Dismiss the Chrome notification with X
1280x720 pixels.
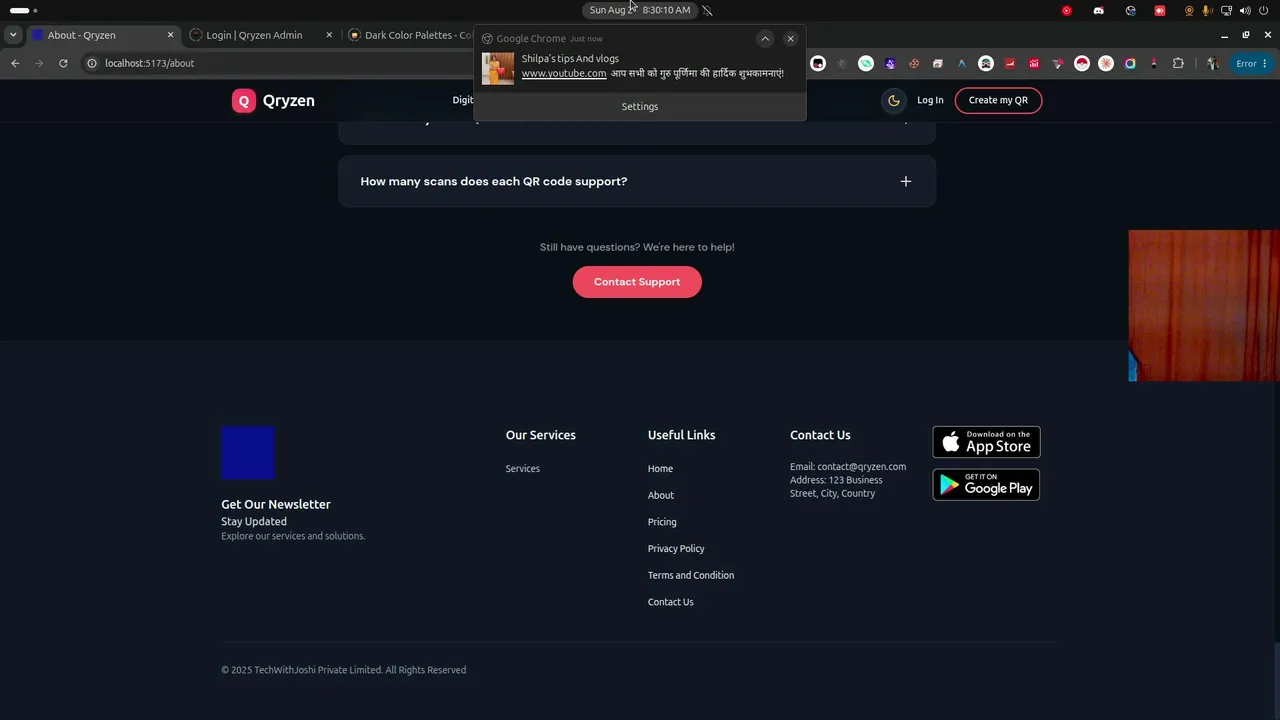(790, 39)
